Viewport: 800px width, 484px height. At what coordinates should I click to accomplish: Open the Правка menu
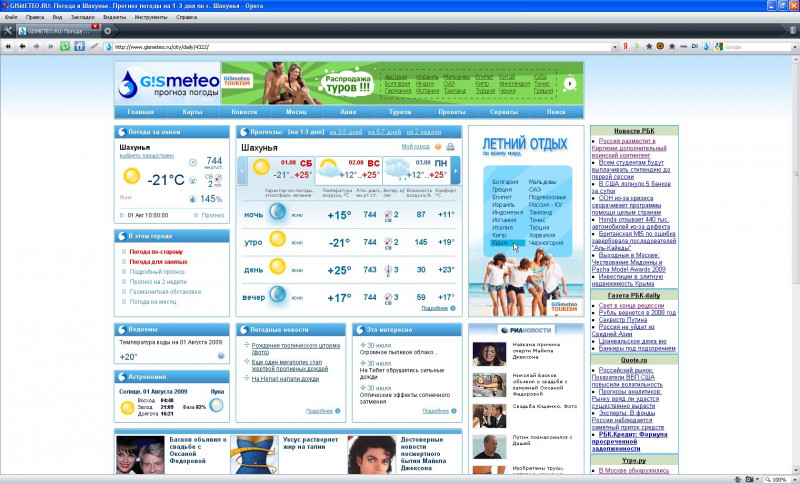35,17
